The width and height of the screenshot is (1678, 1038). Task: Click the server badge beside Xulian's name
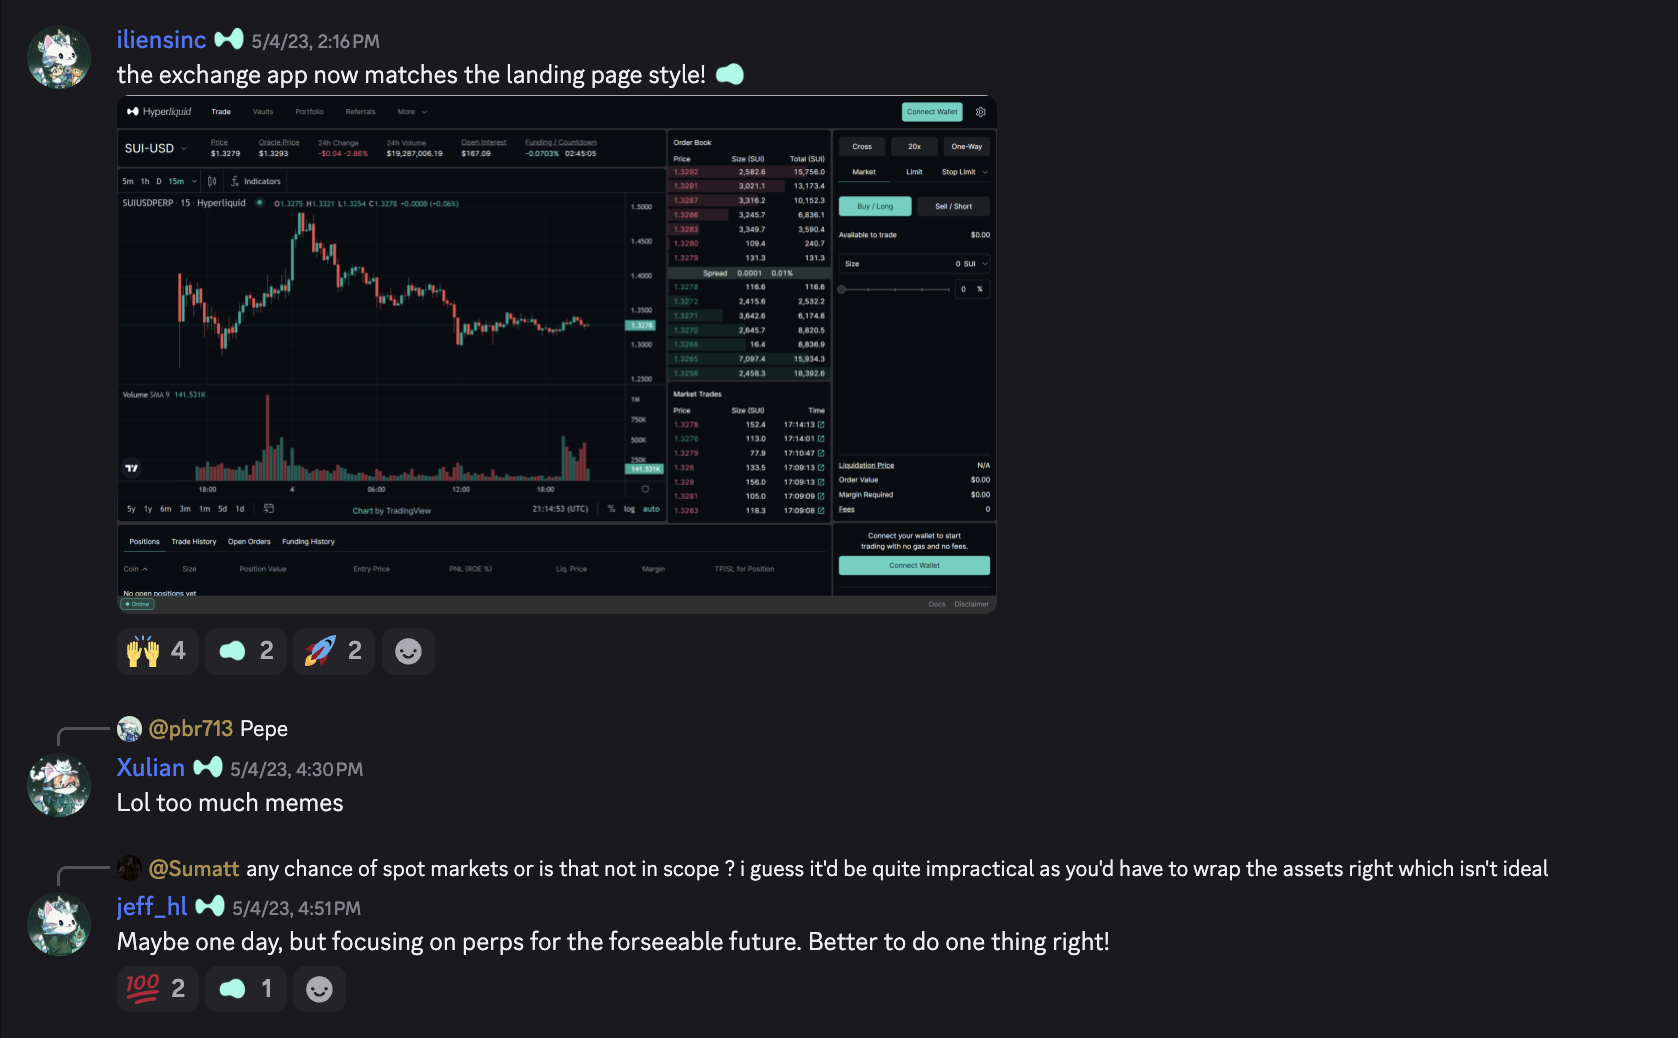(x=208, y=767)
